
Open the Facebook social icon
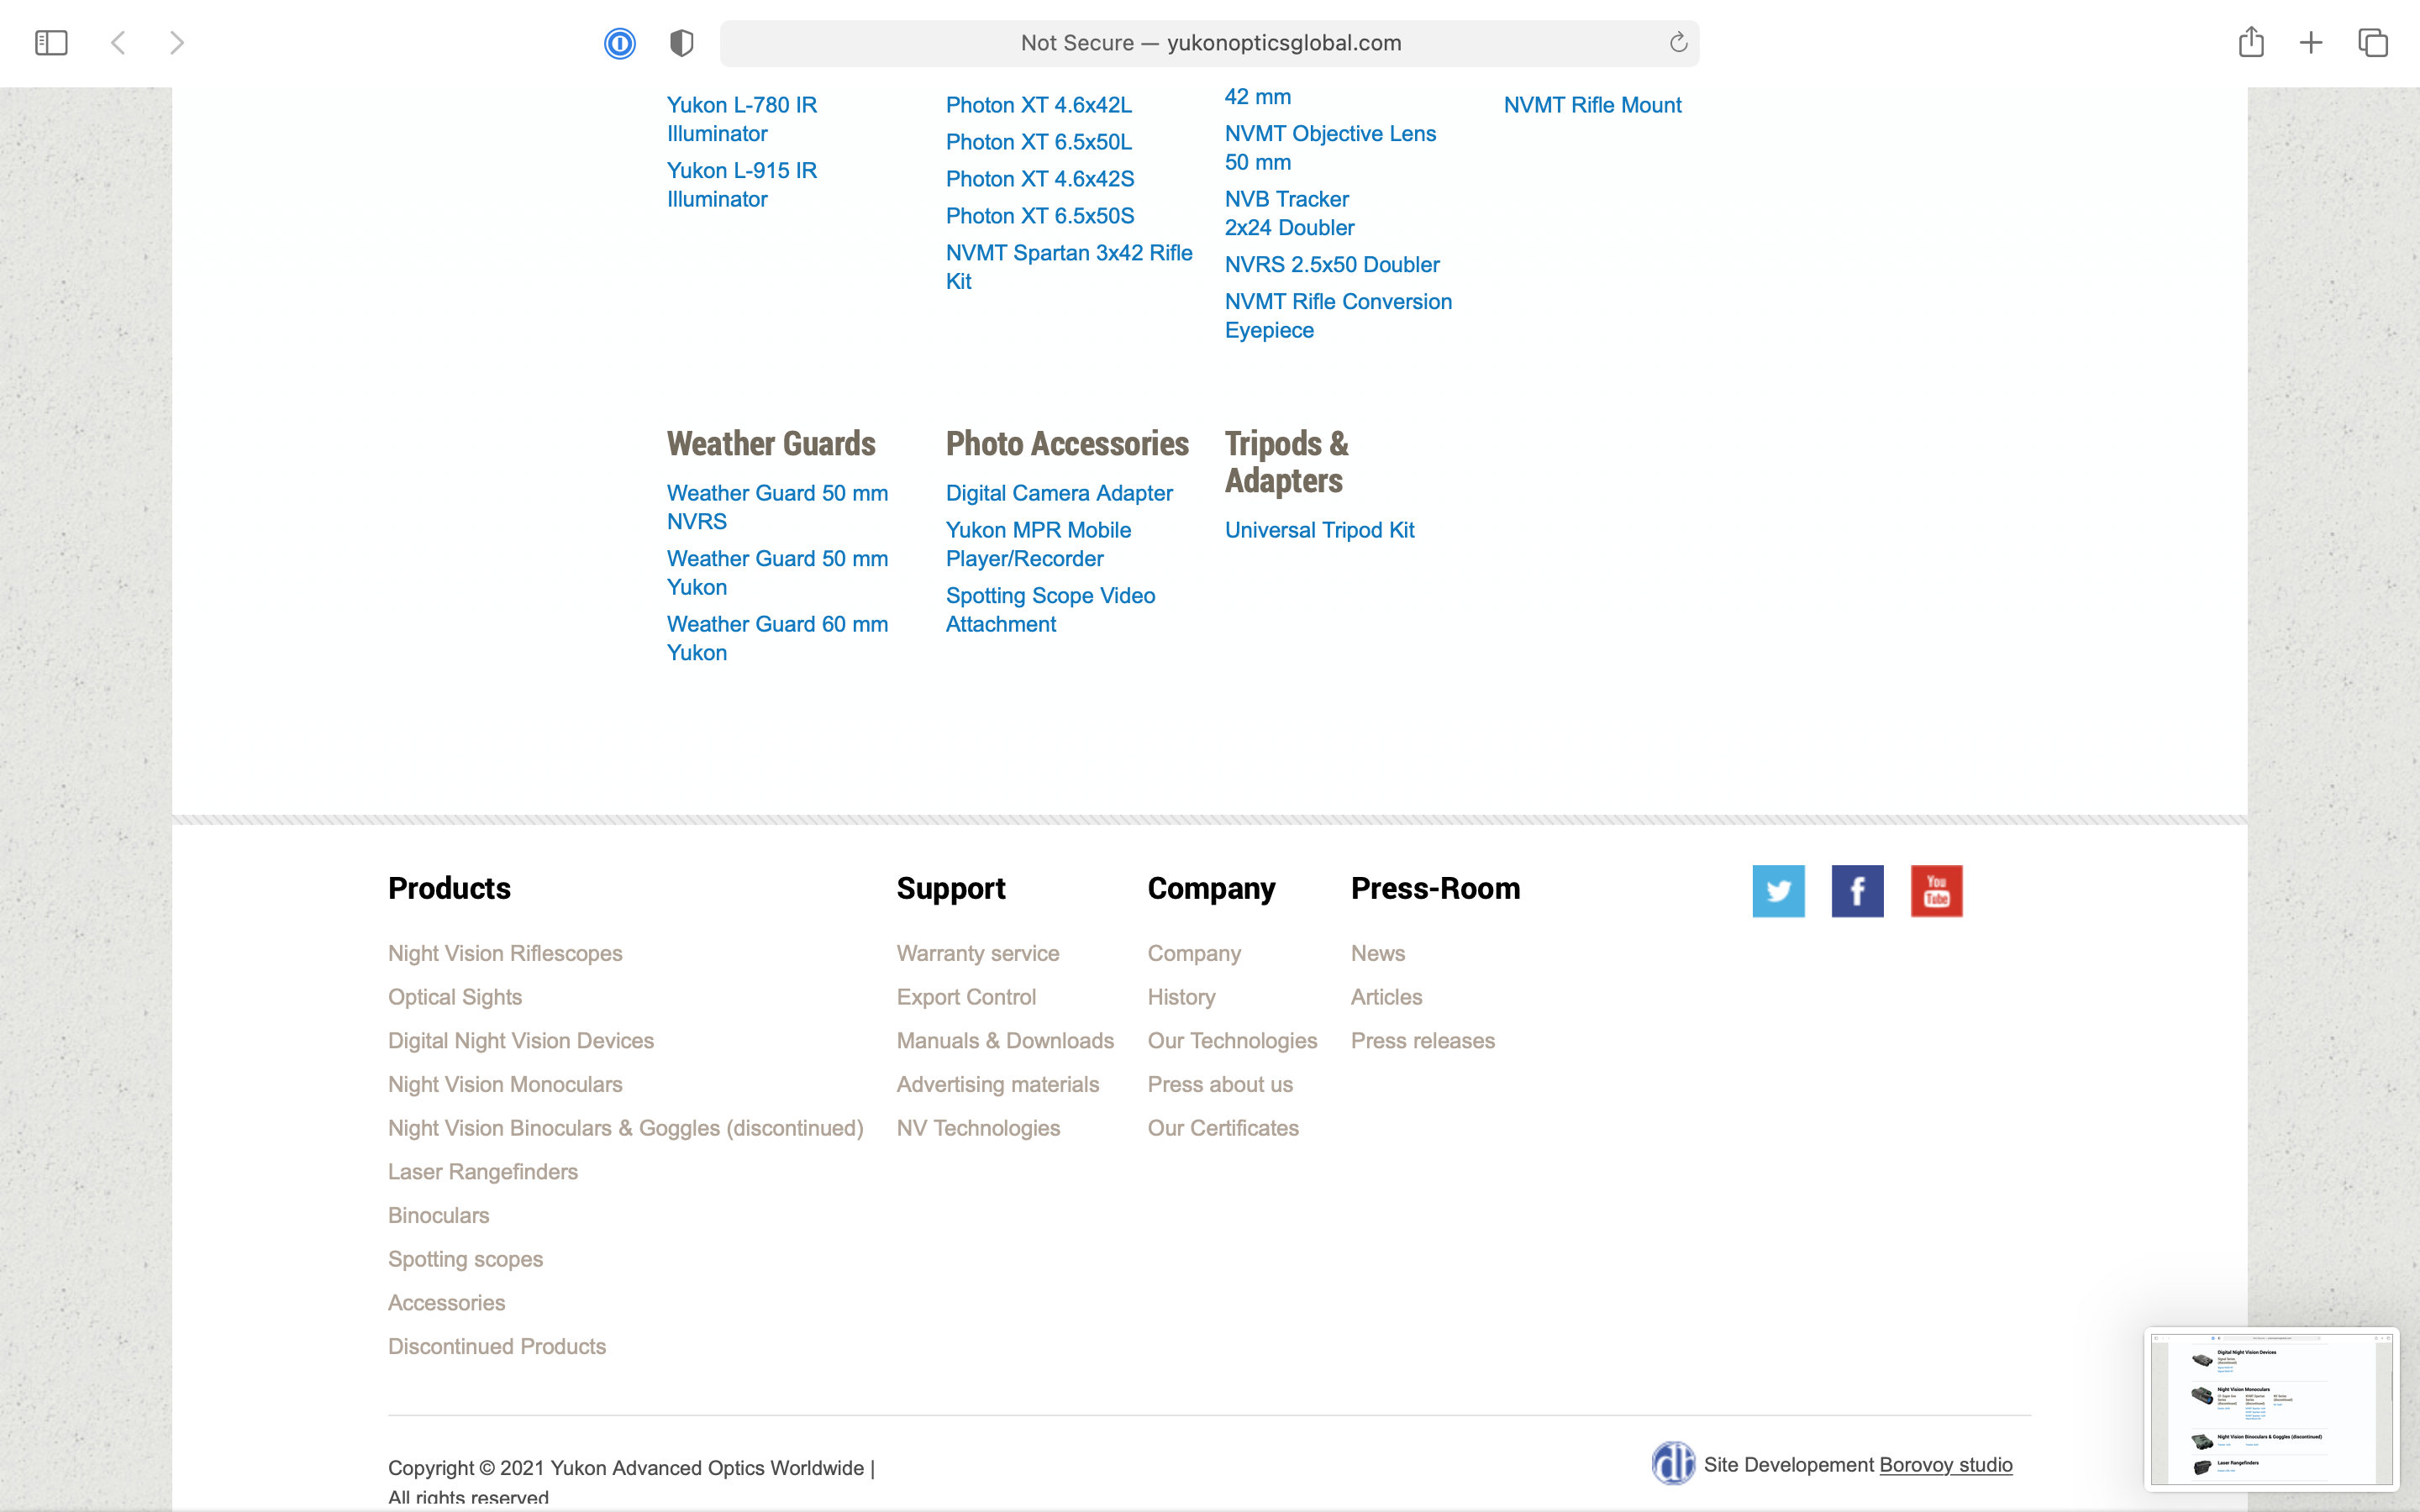click(x=1857, y=891)
